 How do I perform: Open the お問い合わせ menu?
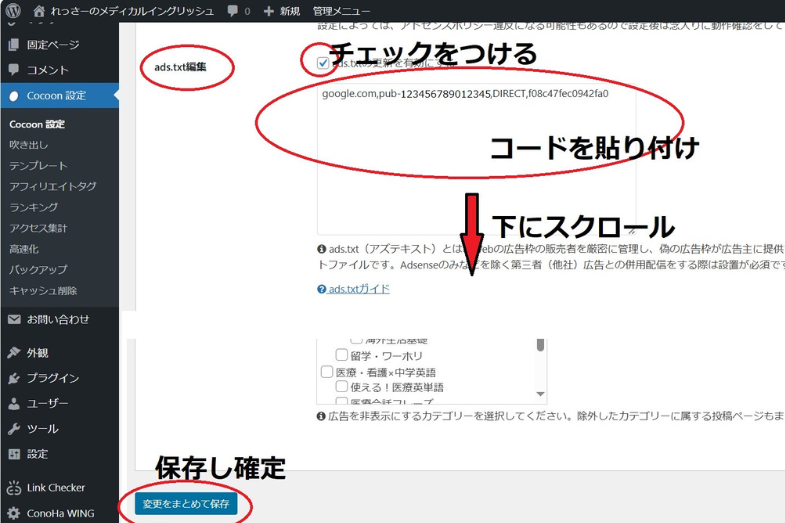pyautogui.click(x=60, y=319)
